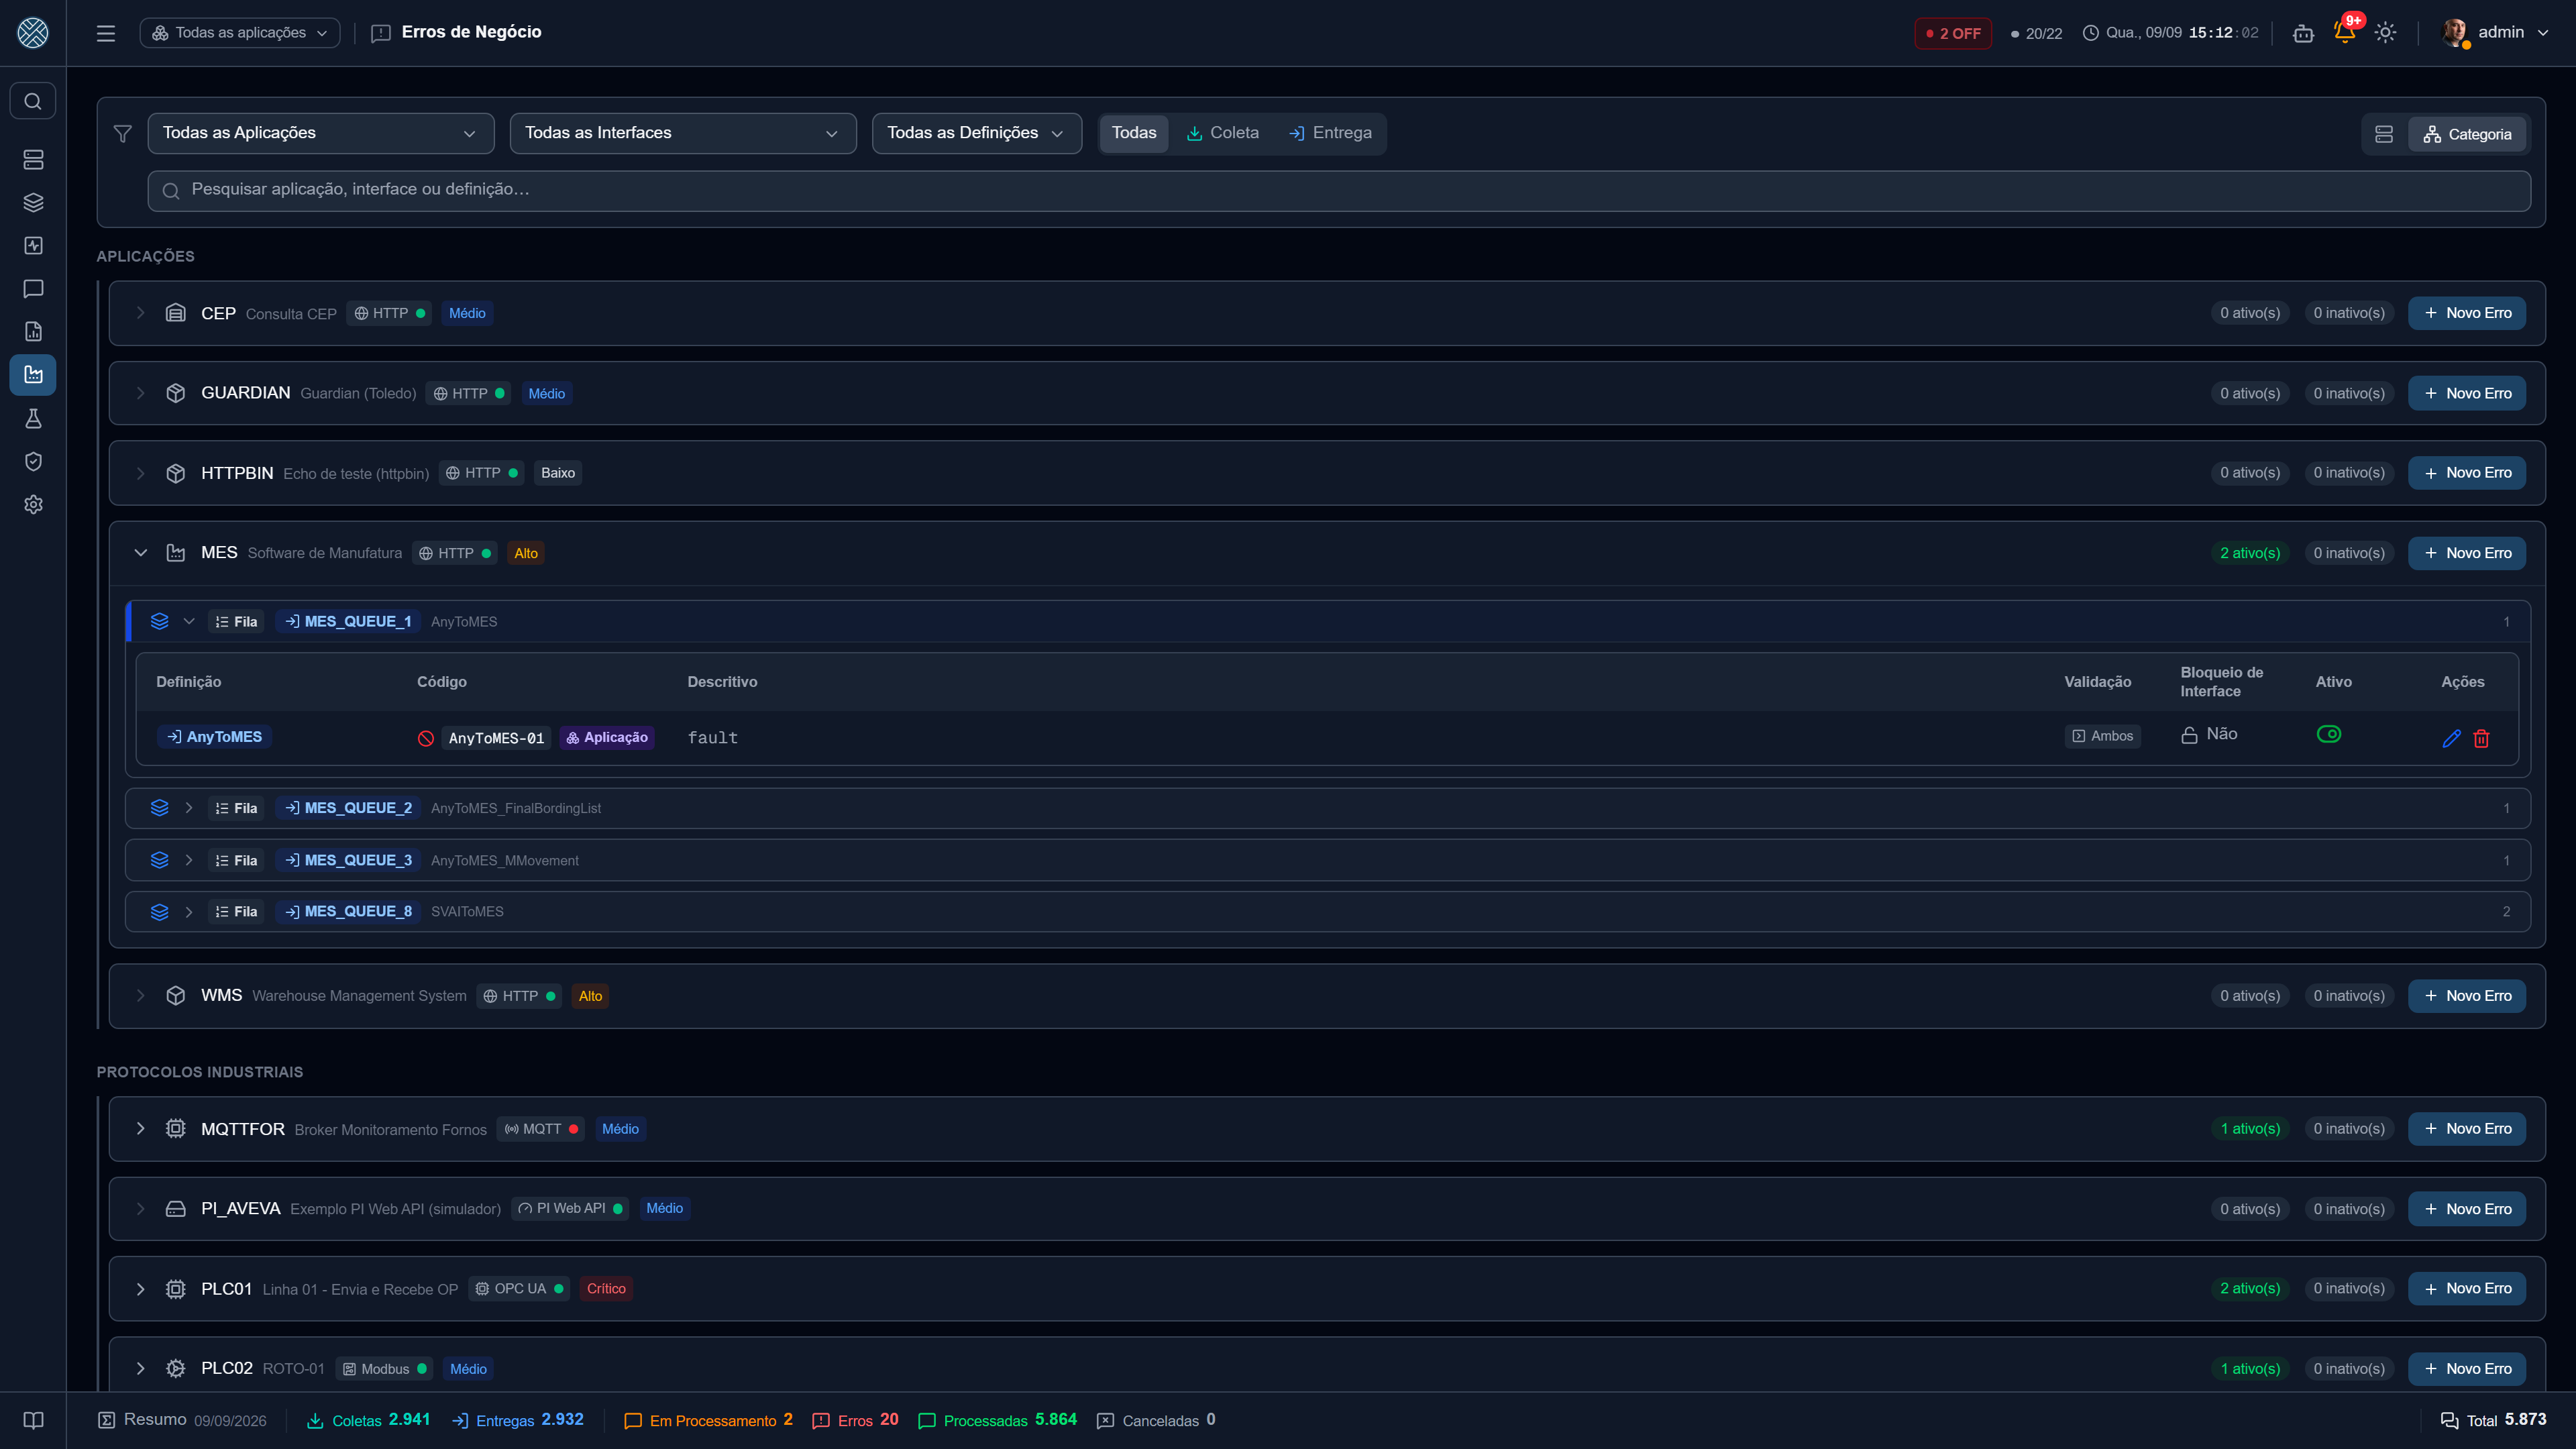
Task: Edit AnyToMES-01 error with pencil icon
Action: pyautogui.click(x=2451, y=738)
